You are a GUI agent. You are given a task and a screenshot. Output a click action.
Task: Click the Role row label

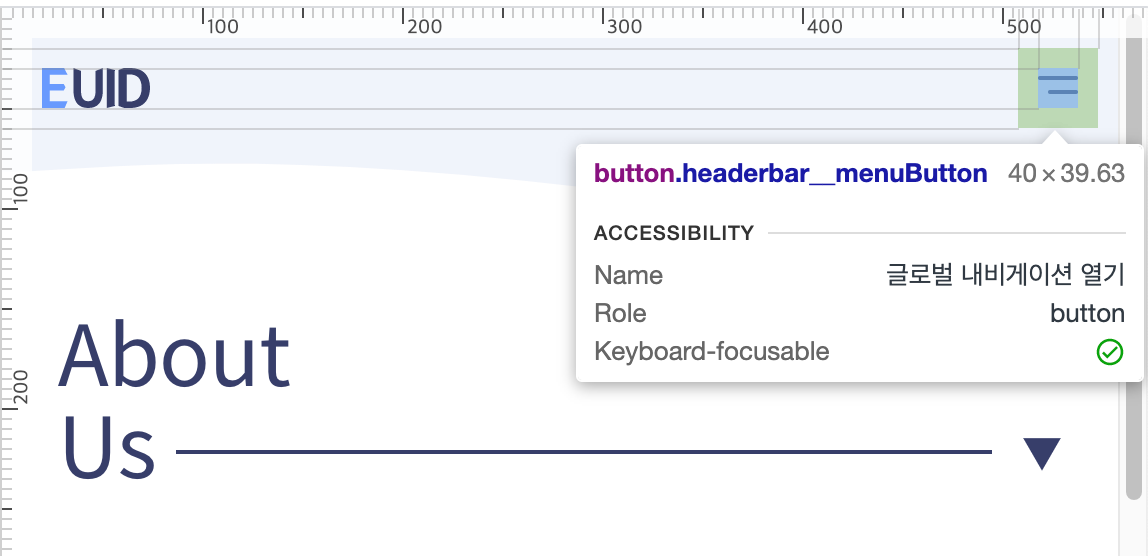pyautogui.click(x=620, y=314)
